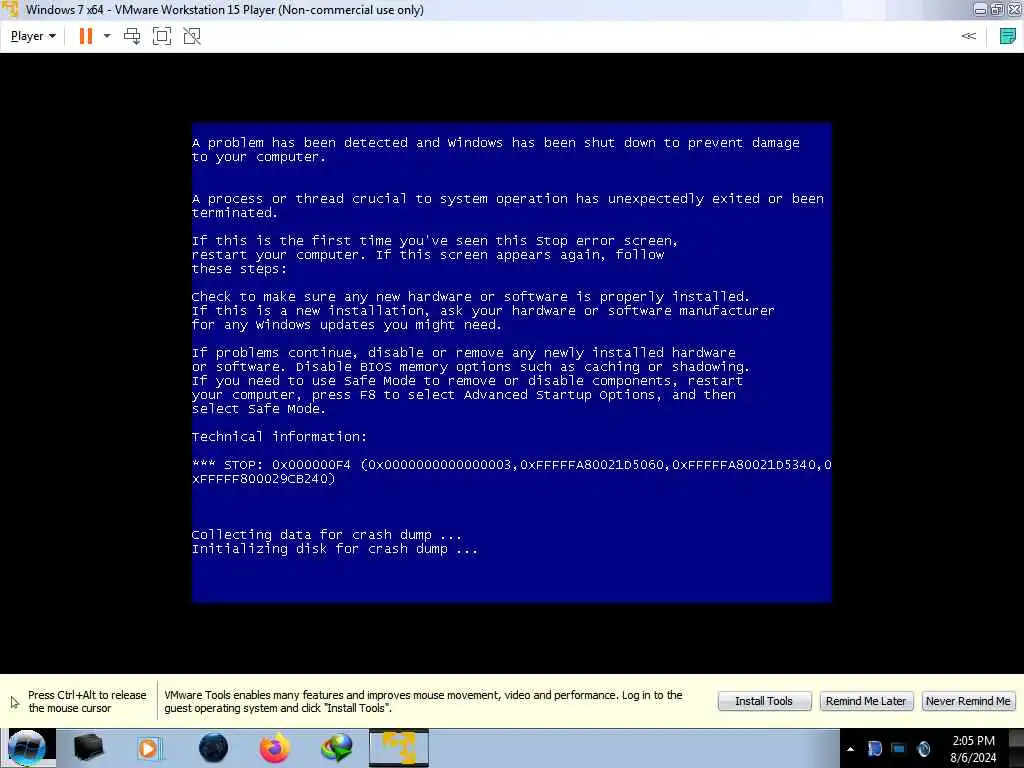
Task: Show hidden system tray icons
Action: pyautogui.click(x=850, y=749)
